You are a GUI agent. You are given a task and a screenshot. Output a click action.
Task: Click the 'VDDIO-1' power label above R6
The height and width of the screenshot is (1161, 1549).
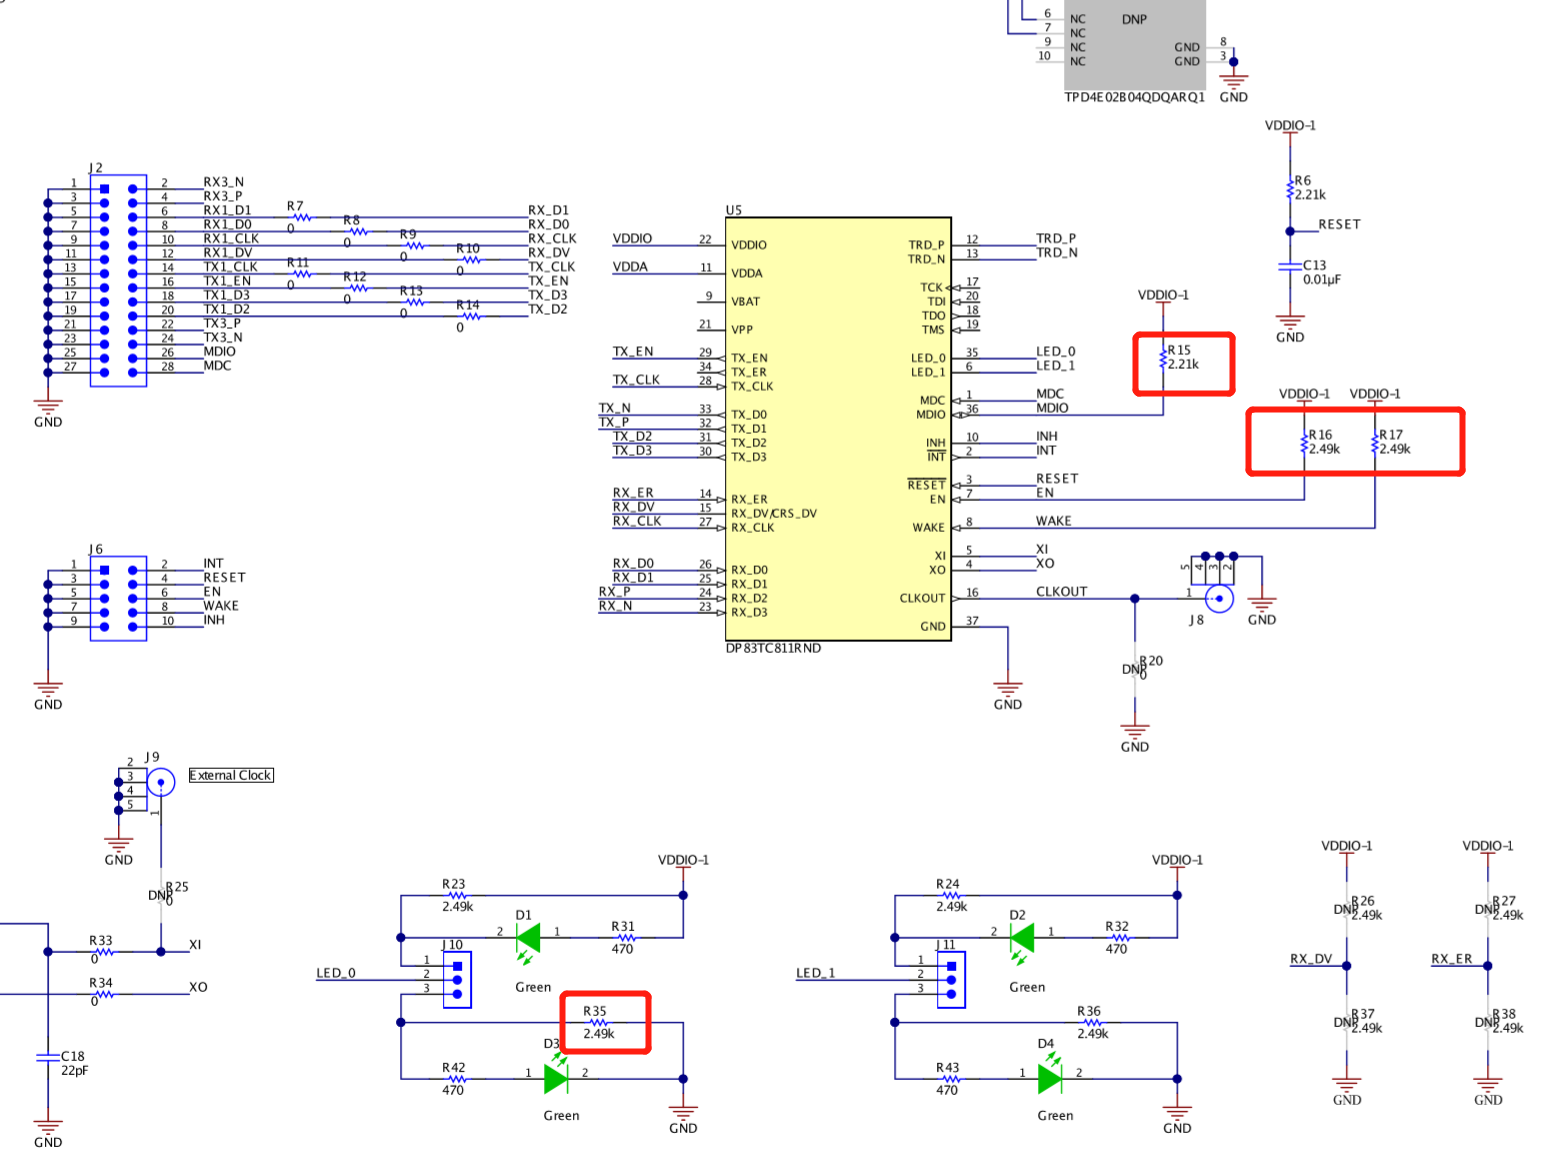(1290, 125)
